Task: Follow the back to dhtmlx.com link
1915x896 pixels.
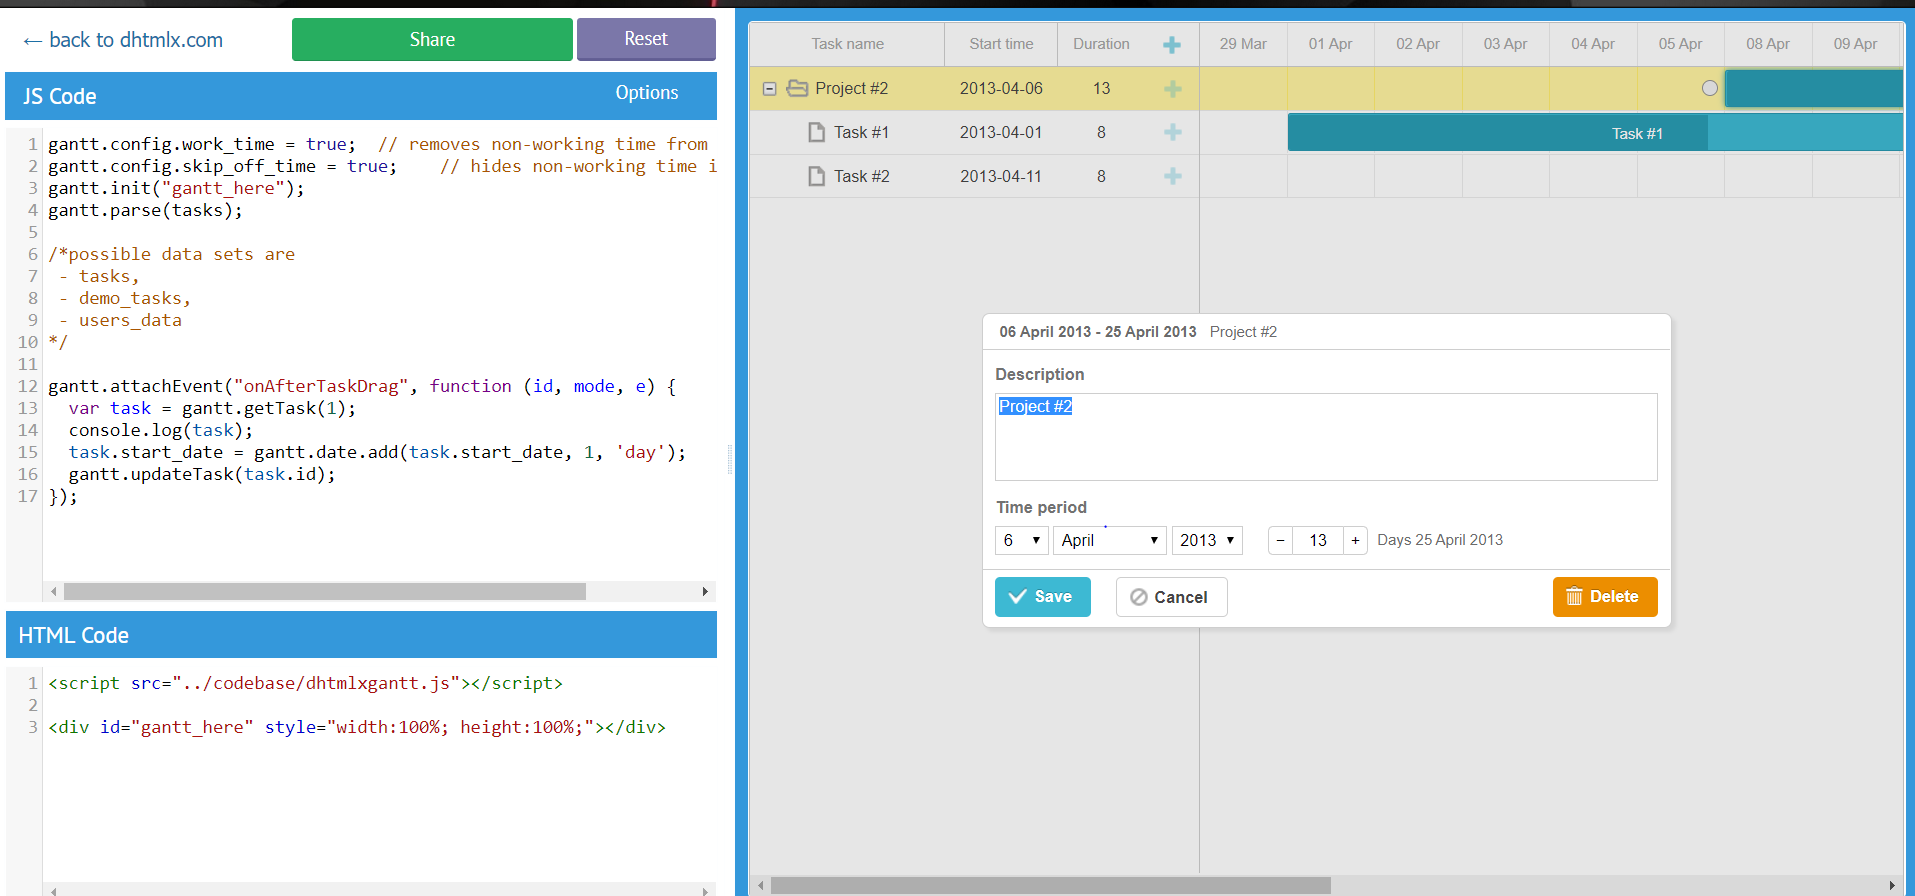Action: click(123, 40)
